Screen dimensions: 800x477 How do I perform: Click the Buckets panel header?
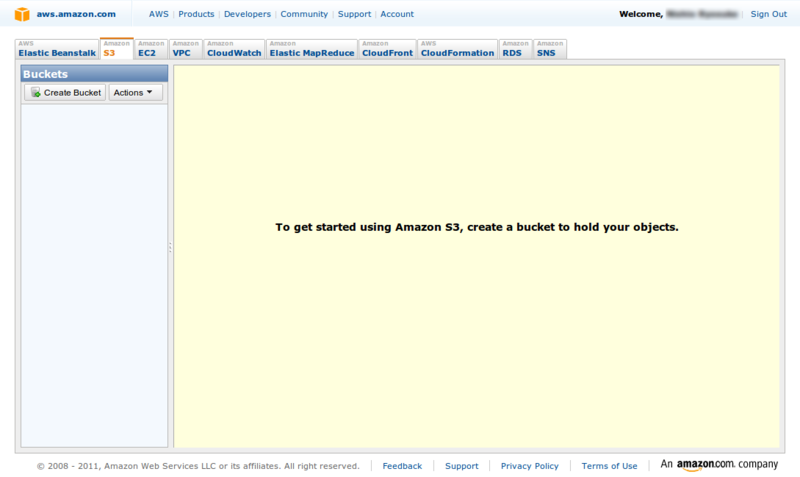(x=94, y=74)
